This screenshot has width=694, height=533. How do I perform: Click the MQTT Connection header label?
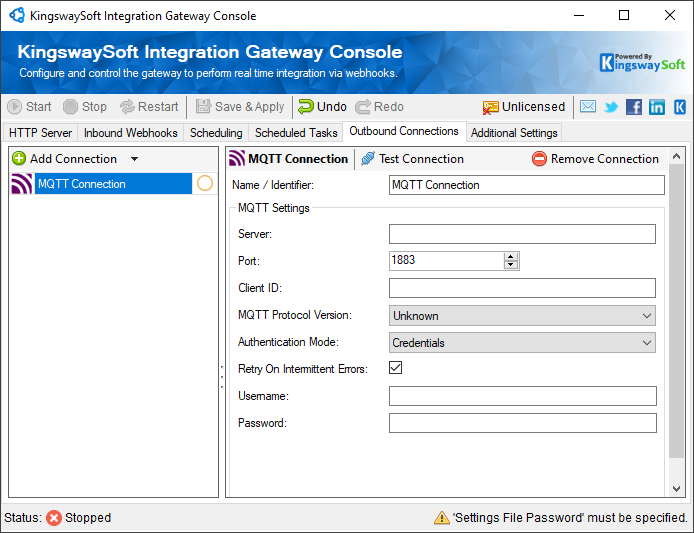tap(289, 158)
